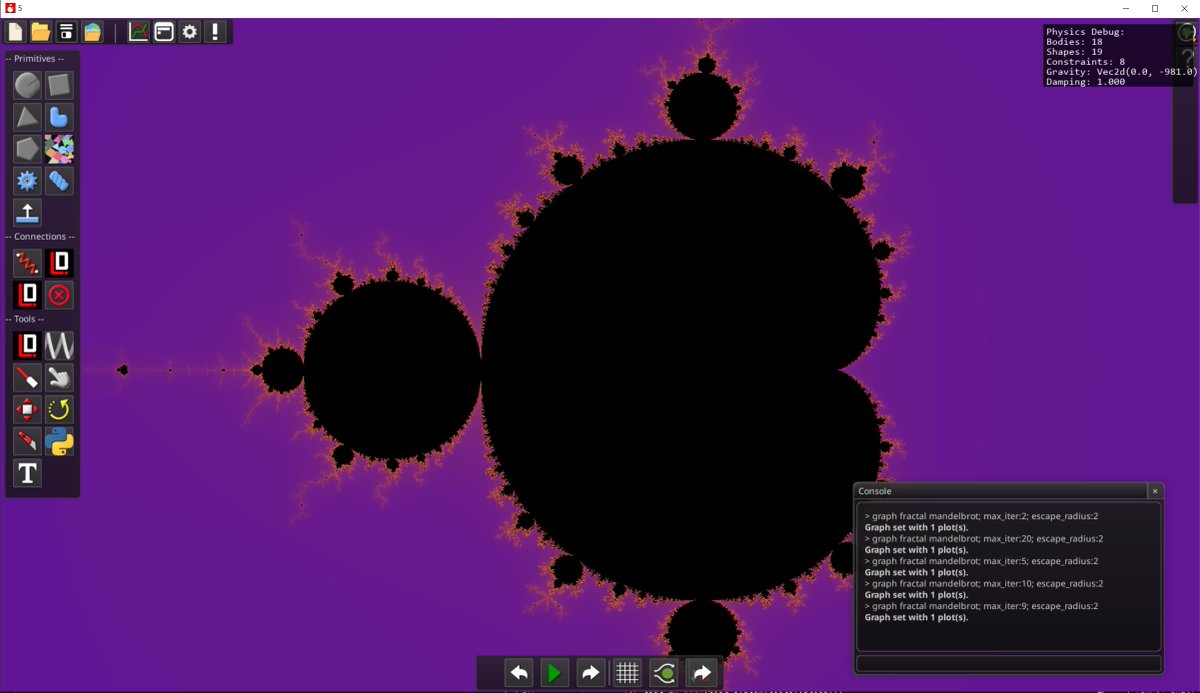Click the "Bodies: 18" debug text

[1074, 42]
